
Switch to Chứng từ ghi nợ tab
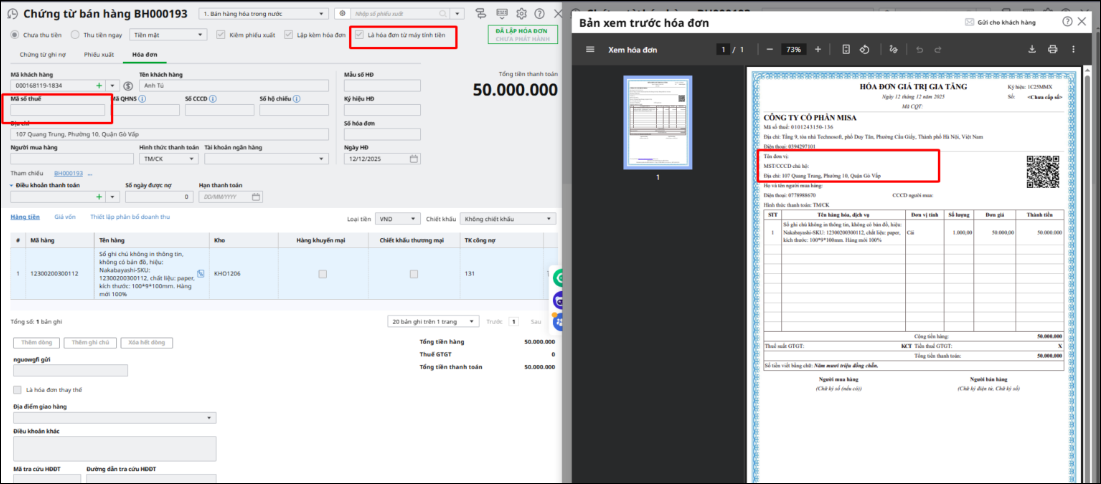41,54
